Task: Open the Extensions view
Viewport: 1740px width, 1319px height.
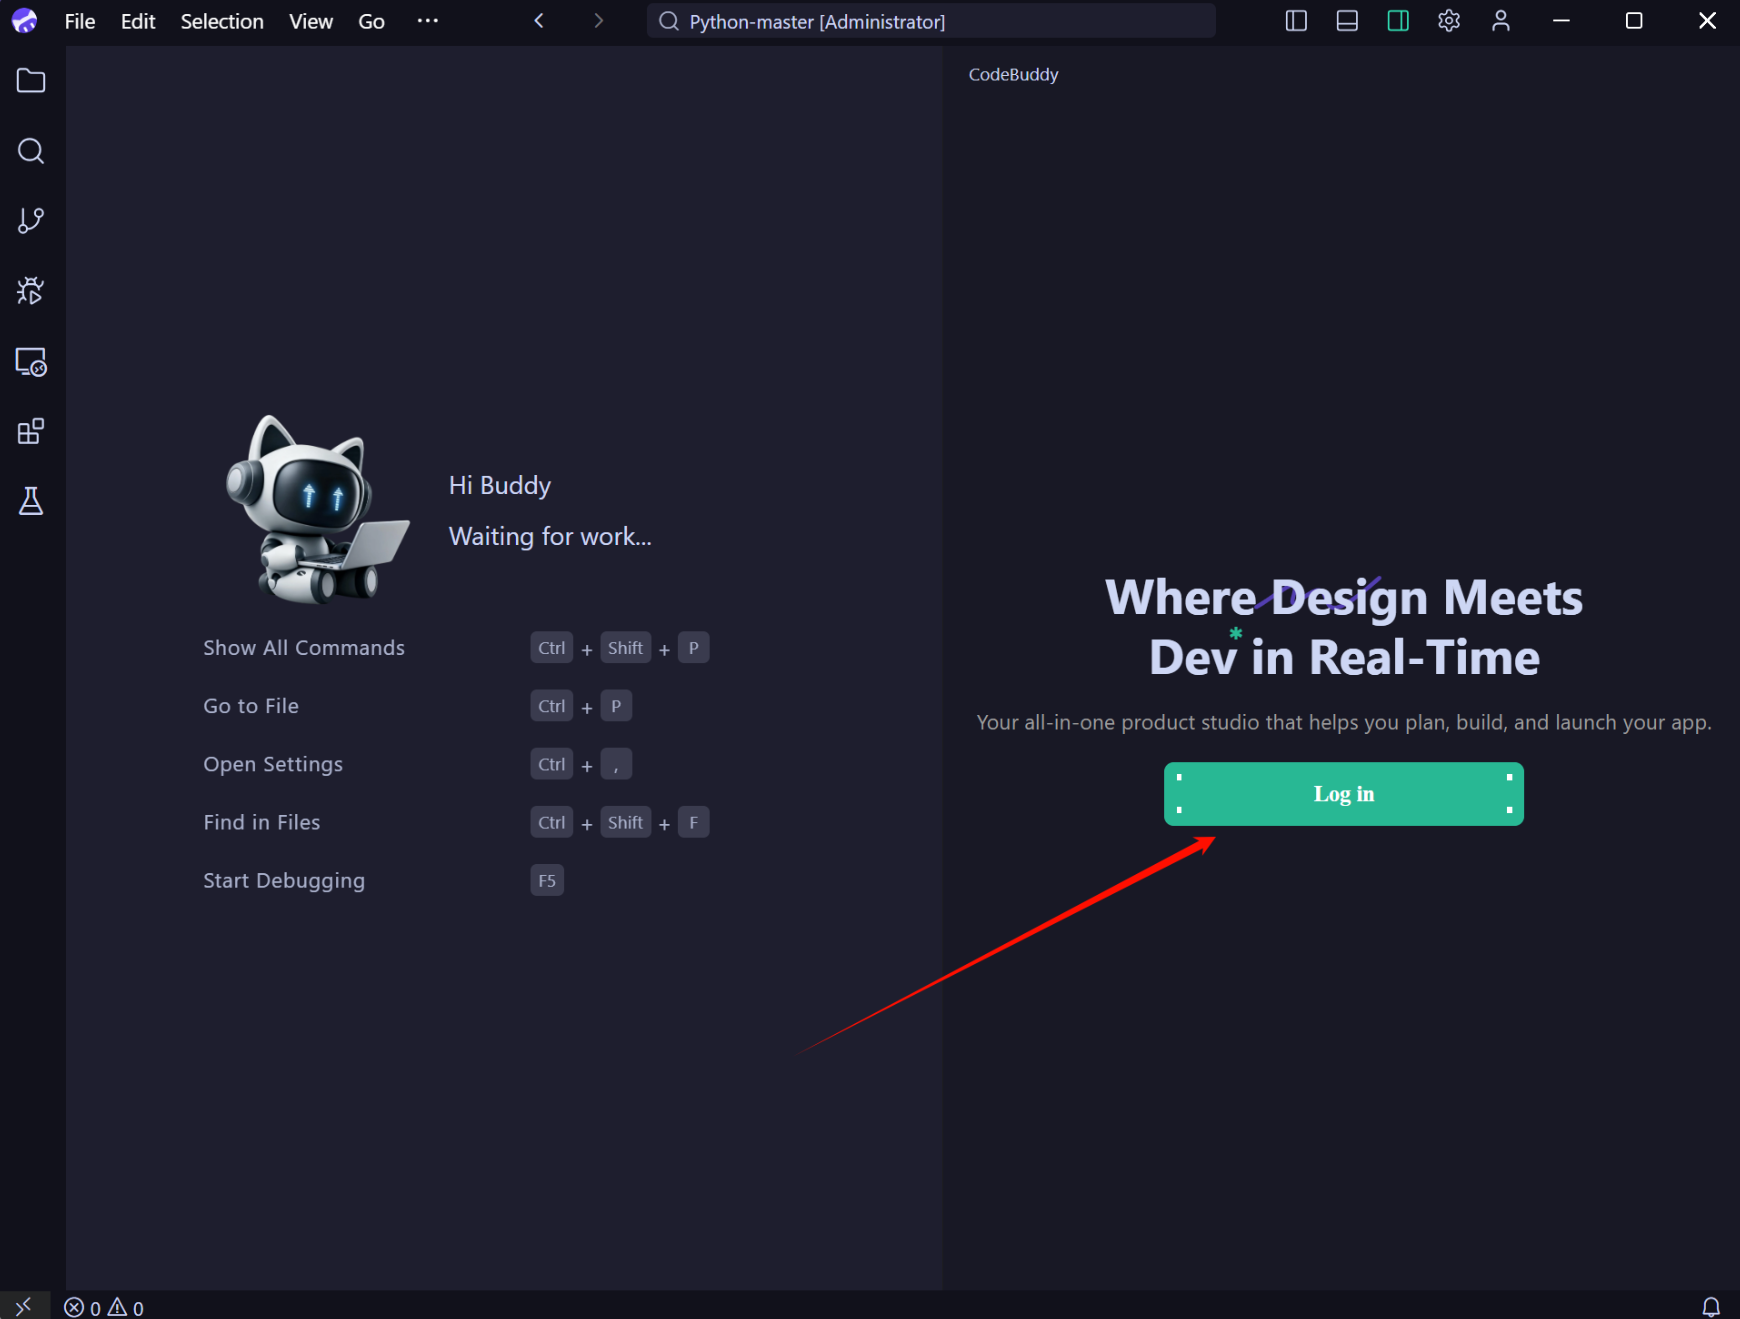Action: click(x=30, y=431)
